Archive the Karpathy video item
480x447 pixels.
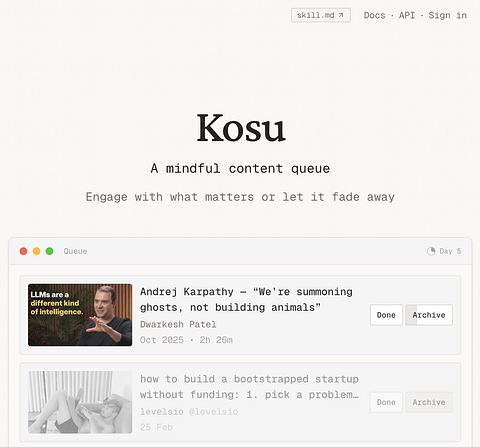[x=429, y=315]
